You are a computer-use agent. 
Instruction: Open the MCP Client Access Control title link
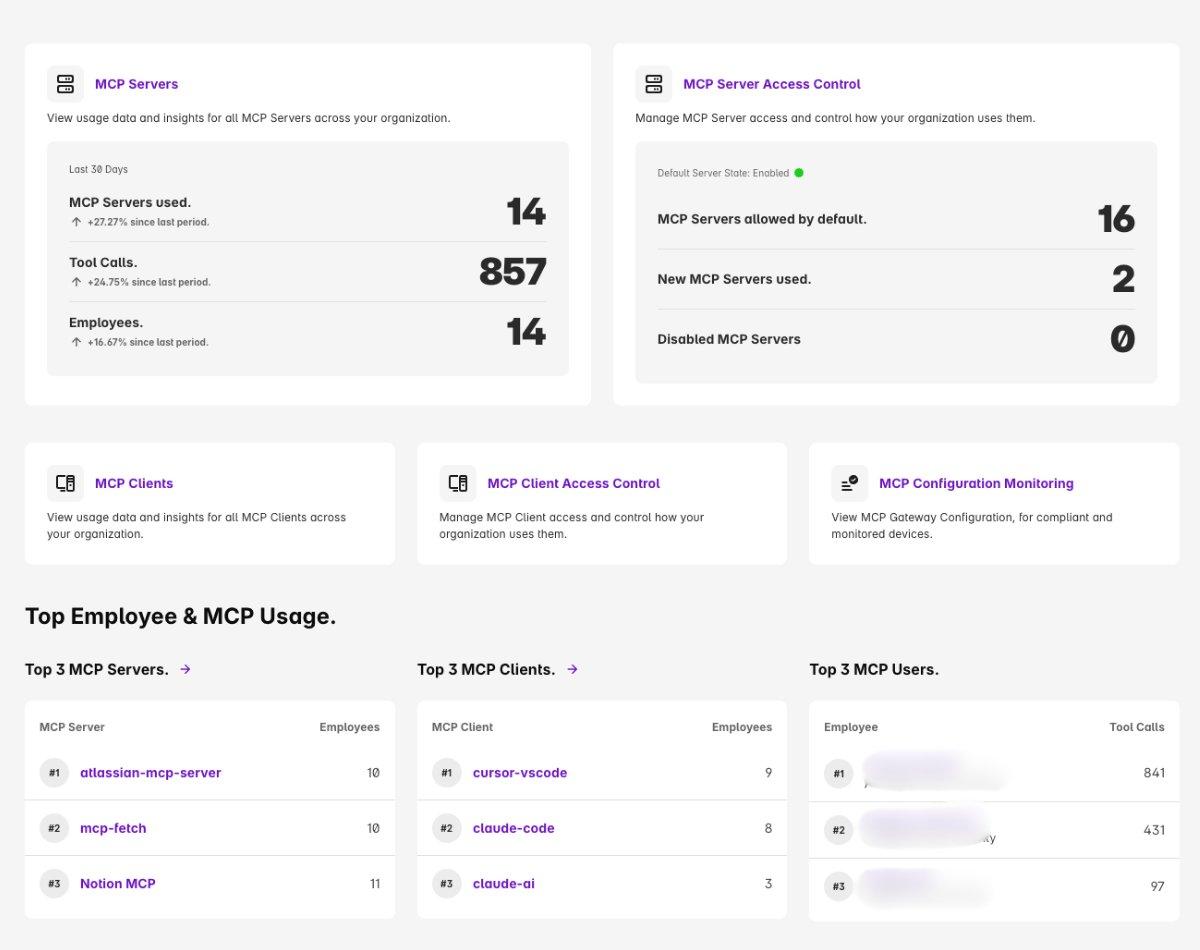point(573,483)
